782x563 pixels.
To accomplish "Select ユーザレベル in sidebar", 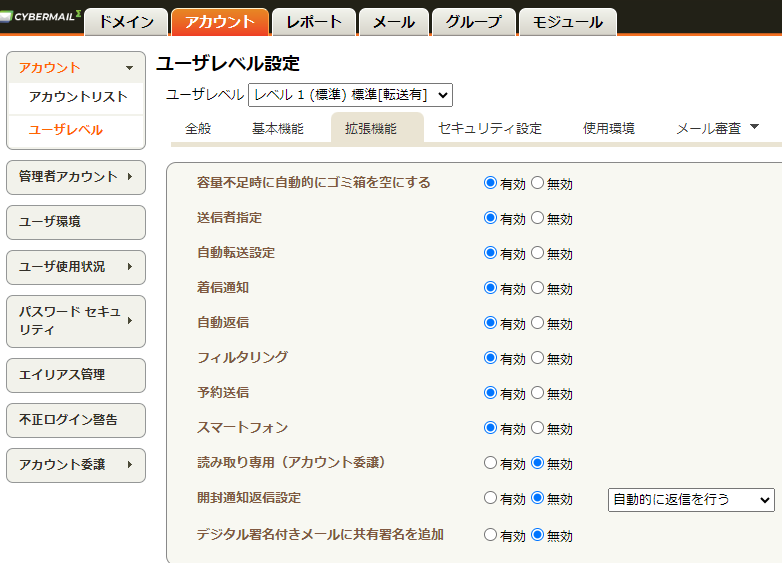I will [66, 130].
